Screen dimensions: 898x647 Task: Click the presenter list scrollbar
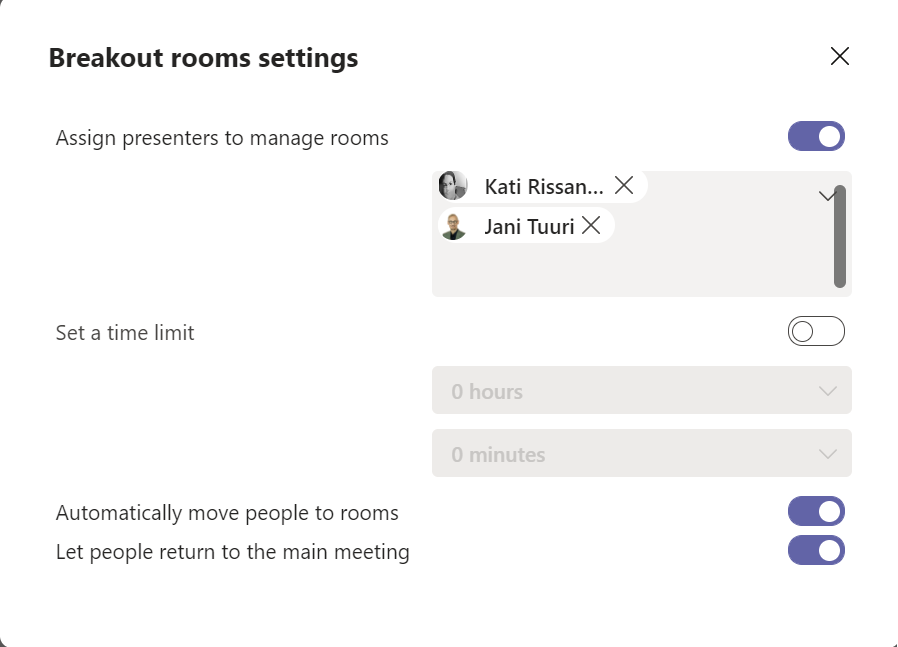click(840, 236)
